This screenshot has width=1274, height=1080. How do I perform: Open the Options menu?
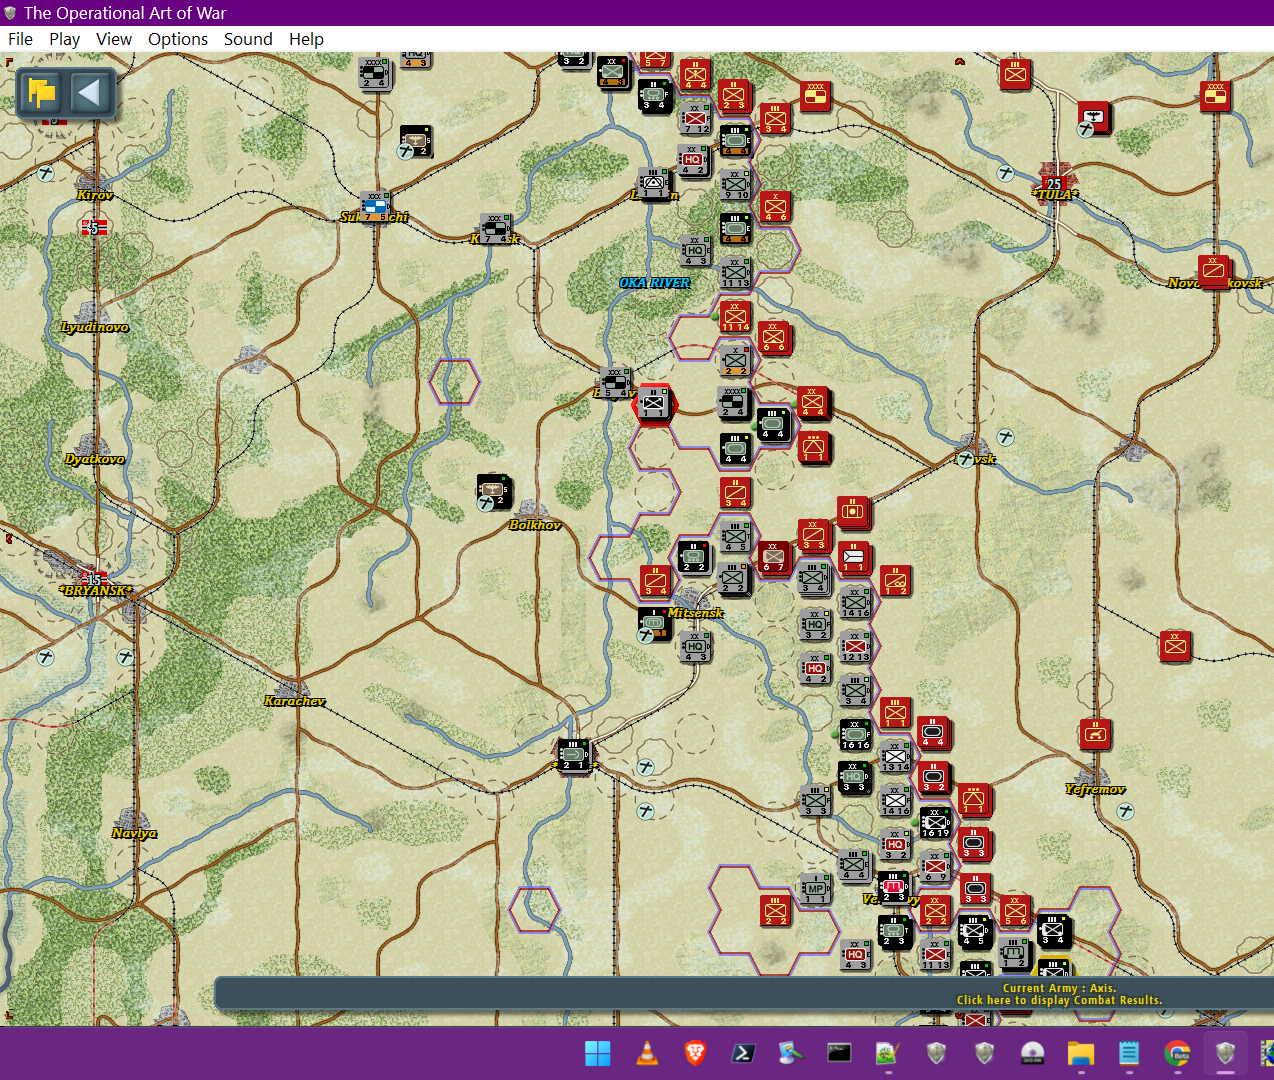coord(178,39)
